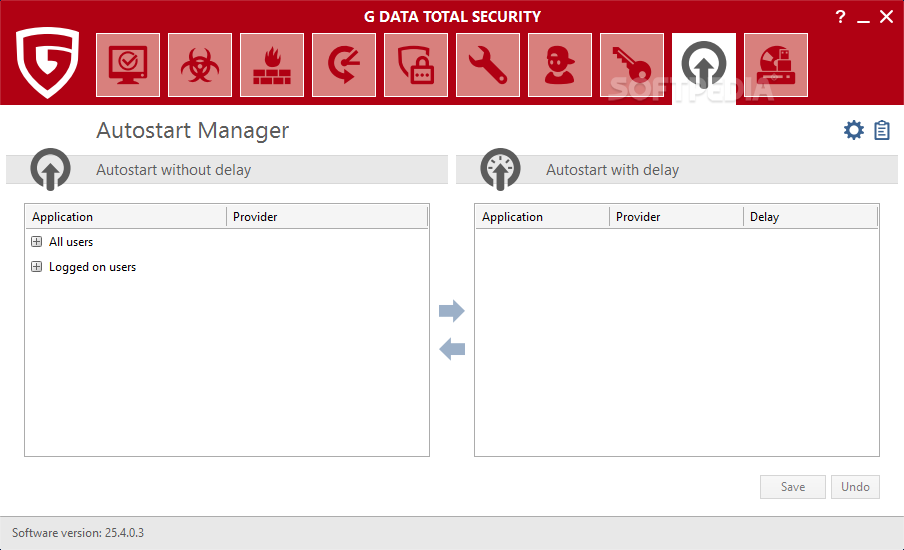Screen dimensions: 904x550
Task: Sort delayed list by Delay column
Action: coord(810,217)
